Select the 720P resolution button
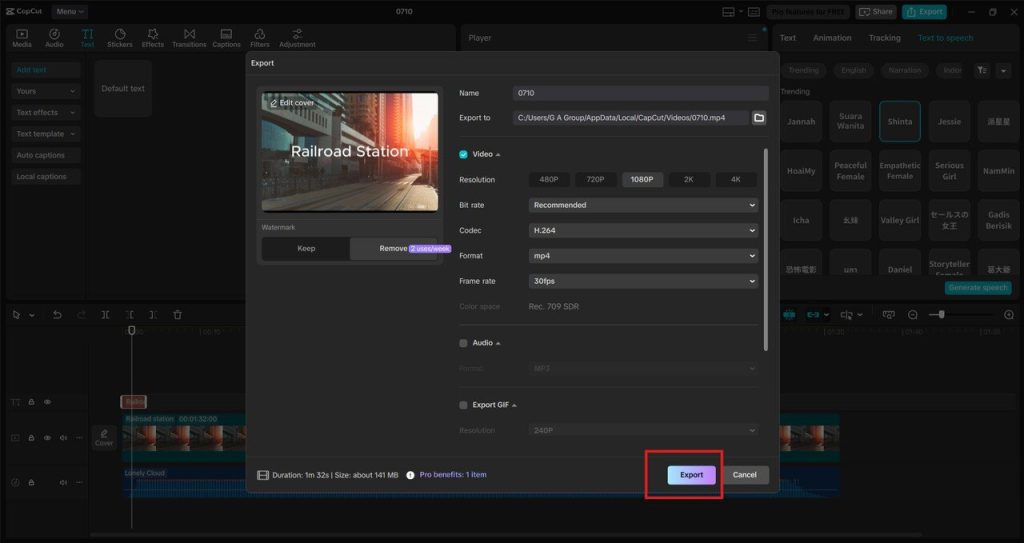The width and height of the screenshot is (1024, 543). point(596,180)
